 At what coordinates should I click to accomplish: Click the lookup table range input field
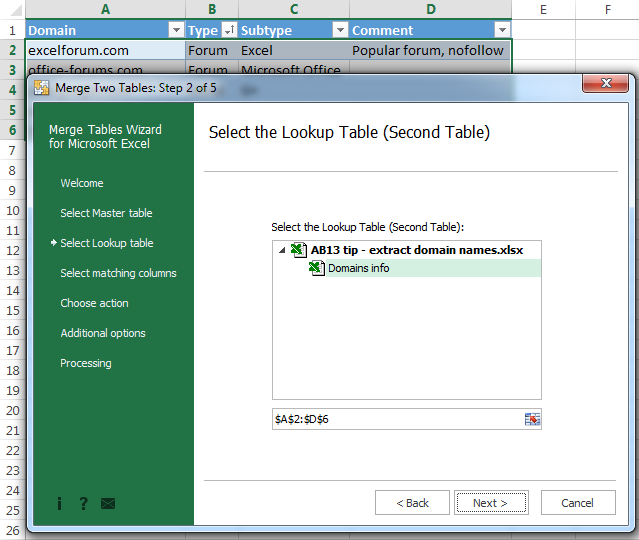[395, 419]
